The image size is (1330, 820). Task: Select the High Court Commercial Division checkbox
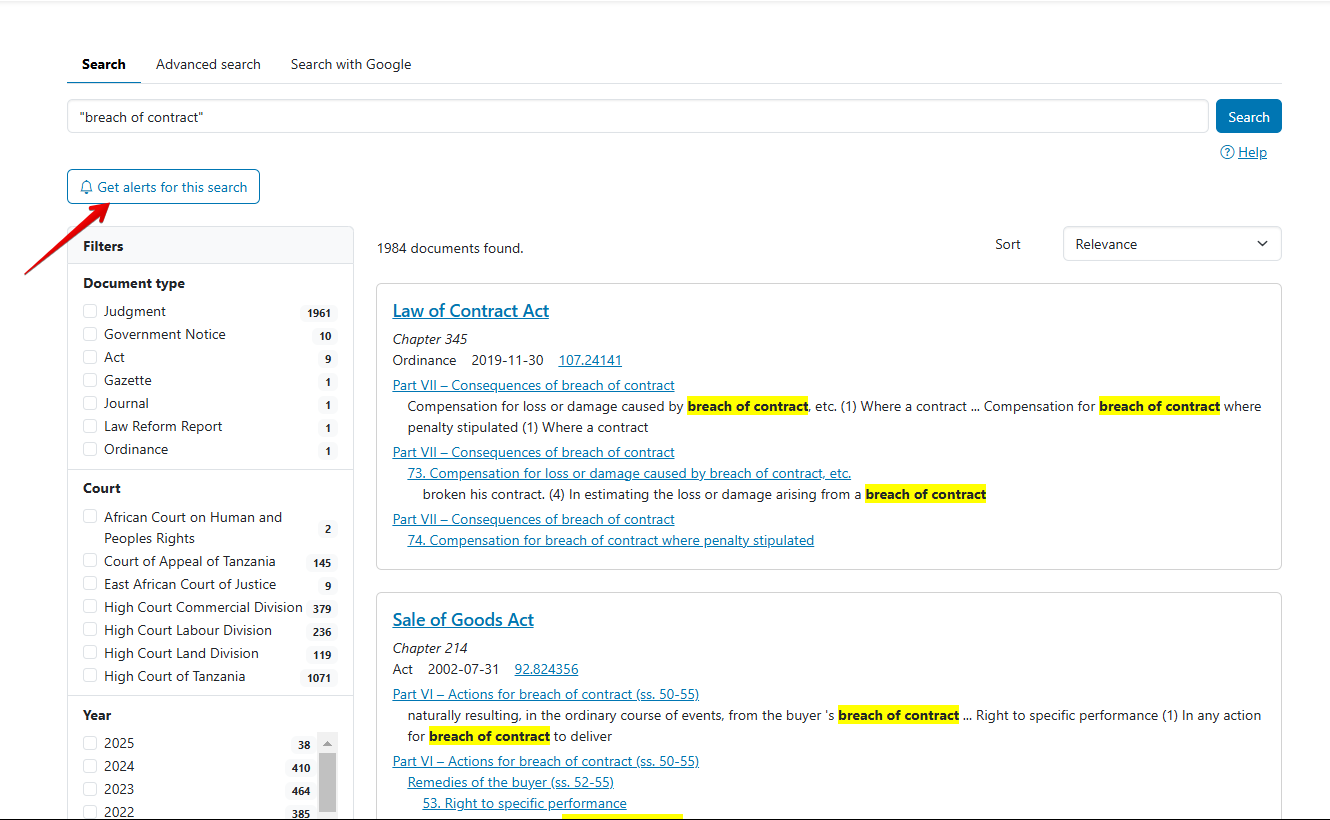pos(91,607)
